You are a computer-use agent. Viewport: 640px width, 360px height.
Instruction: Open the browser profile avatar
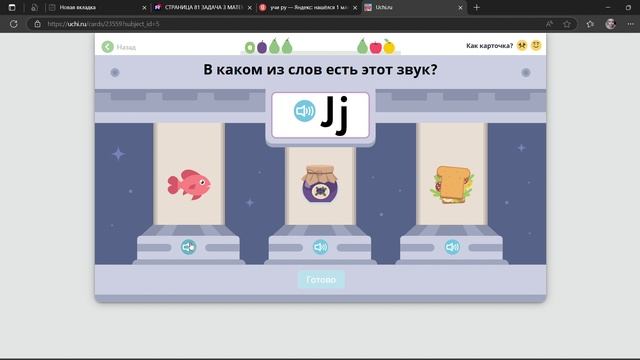click(x=611, y=24)
